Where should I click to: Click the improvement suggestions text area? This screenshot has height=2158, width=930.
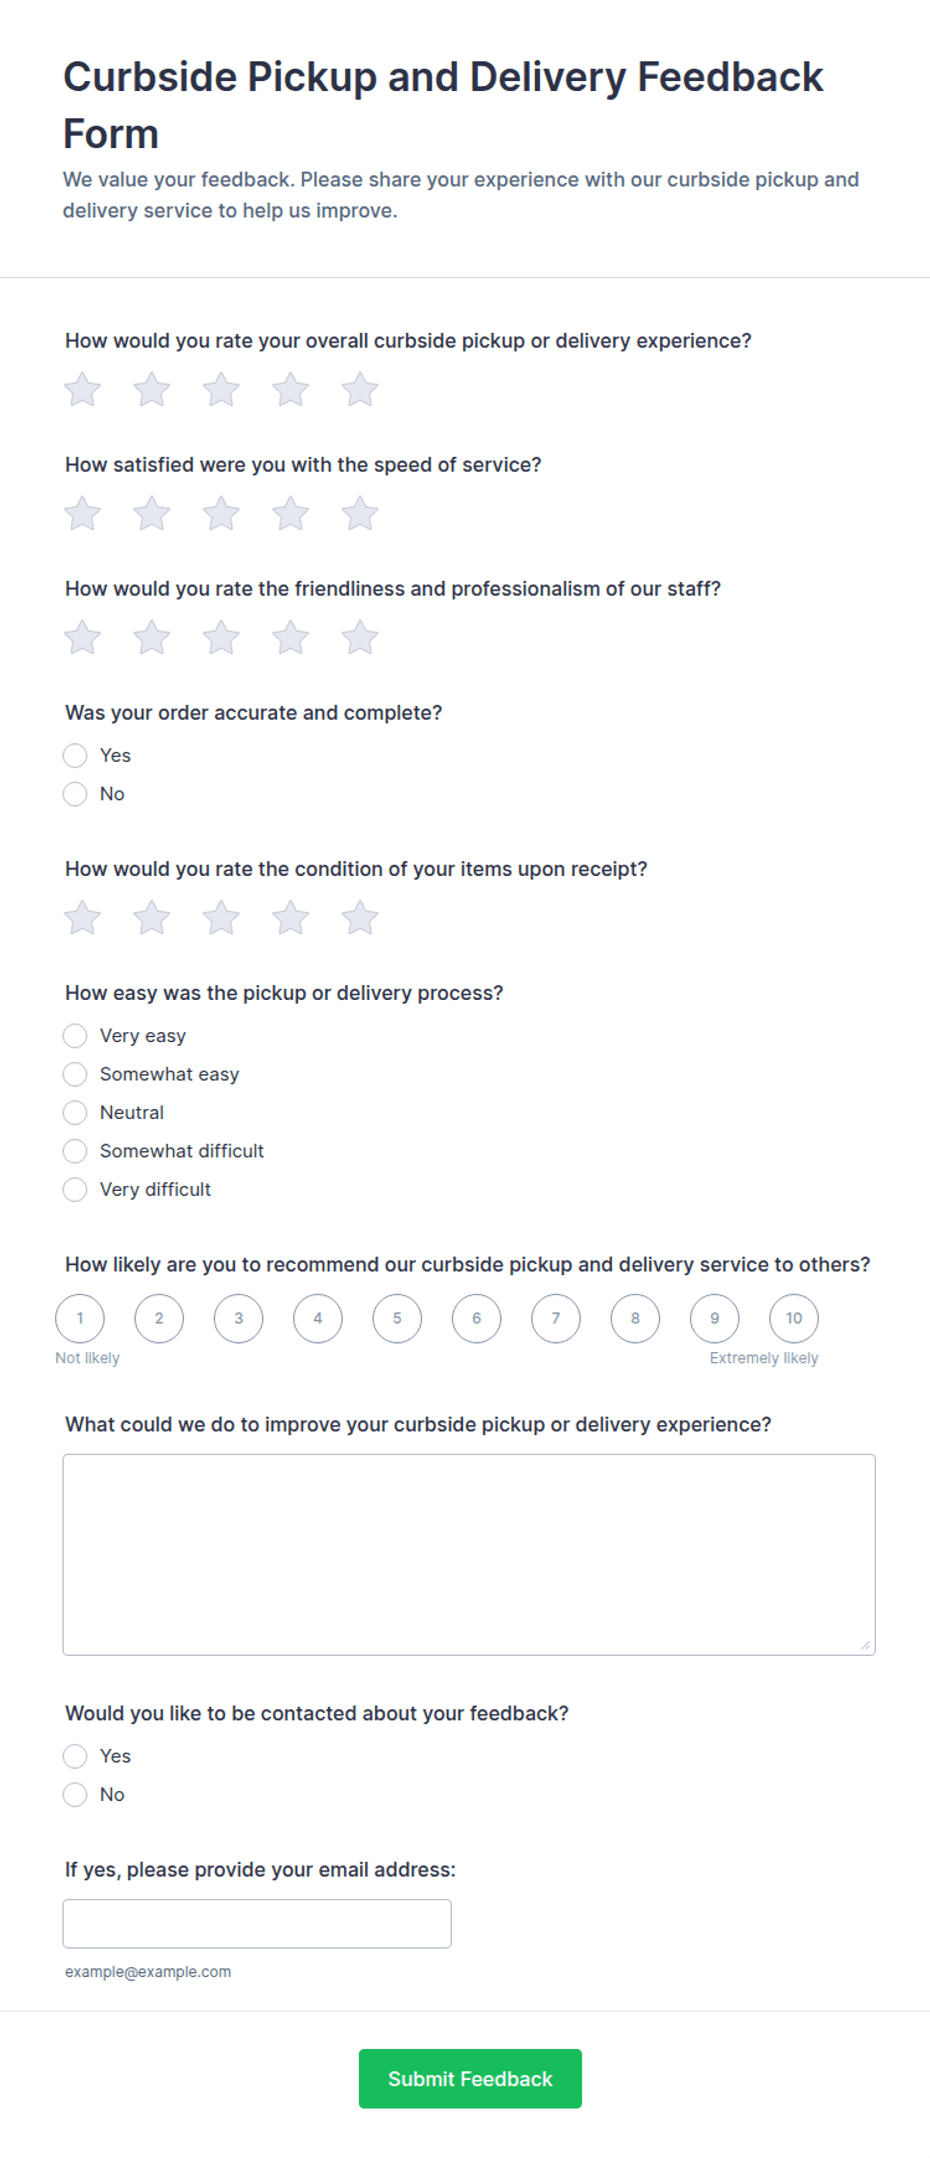point(469,1554)
